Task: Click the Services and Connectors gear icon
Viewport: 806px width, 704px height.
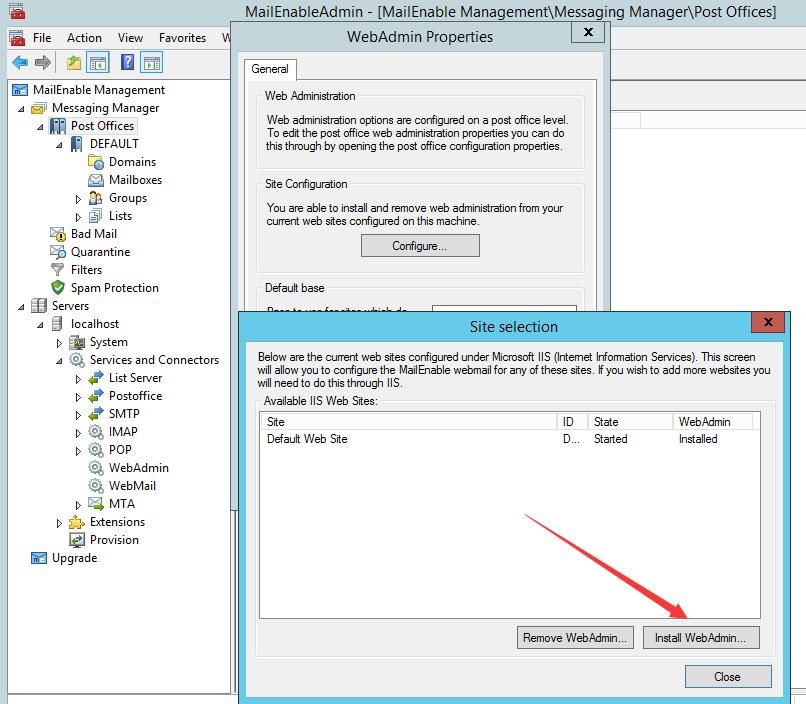Action: click(77, 360)
